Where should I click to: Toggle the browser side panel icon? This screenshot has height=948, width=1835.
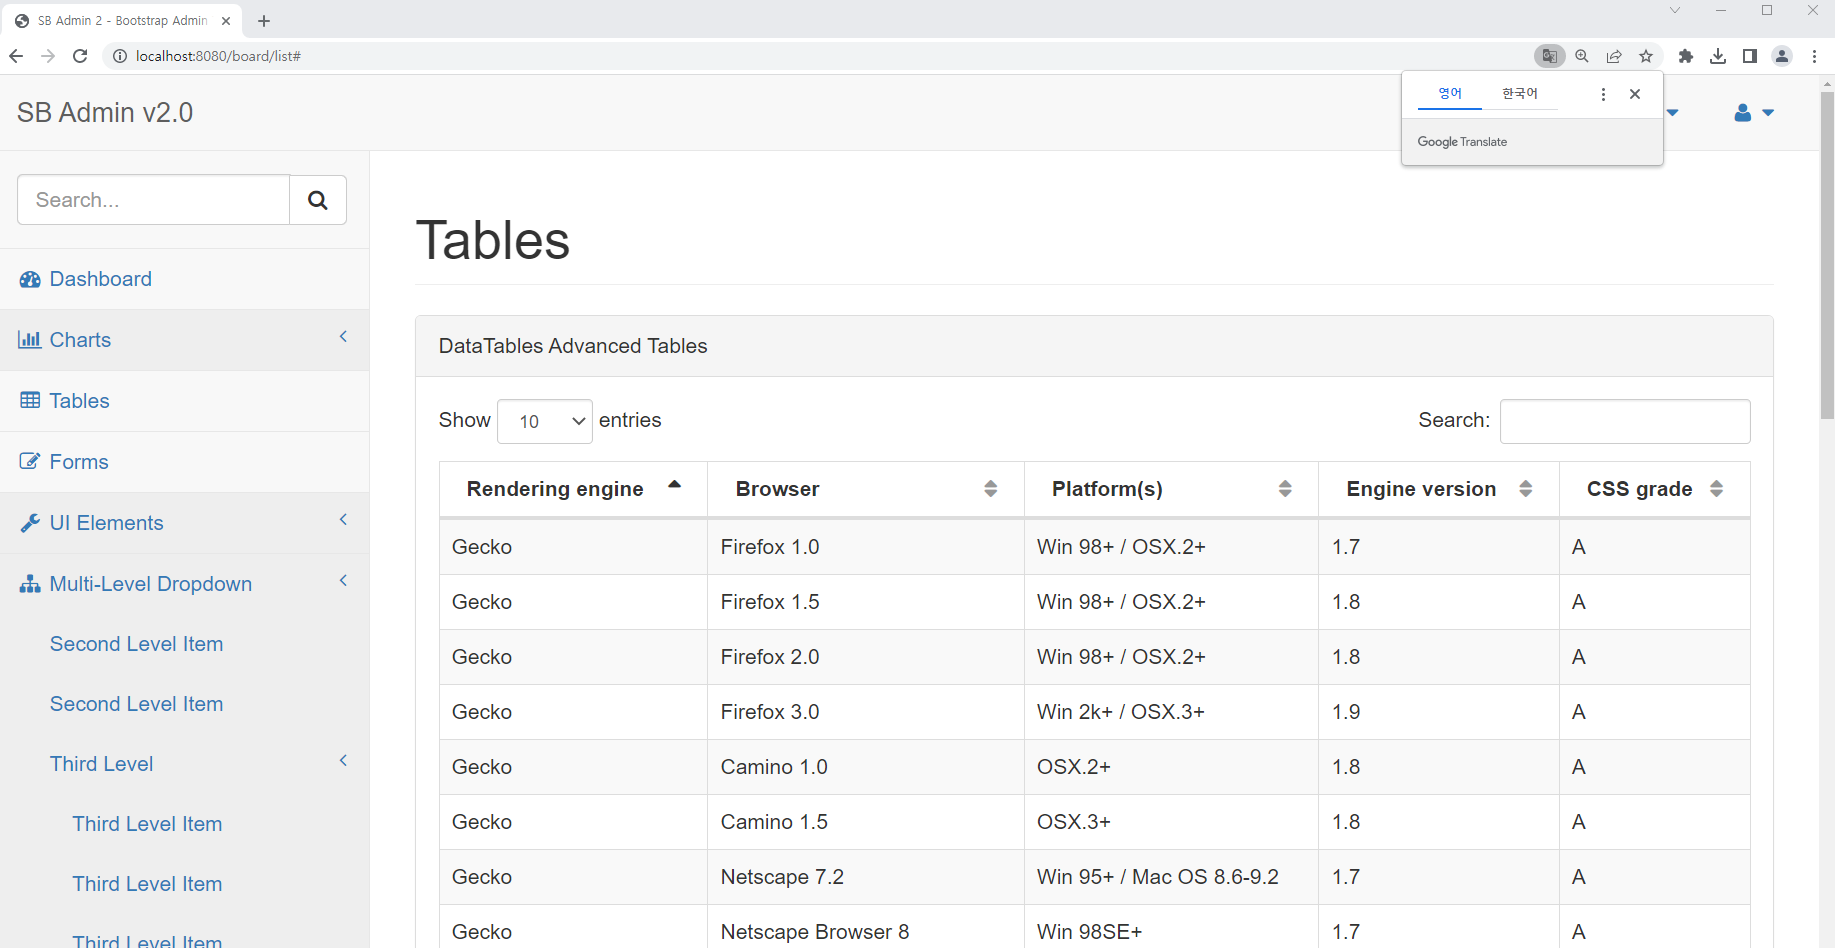[1750, 56]
